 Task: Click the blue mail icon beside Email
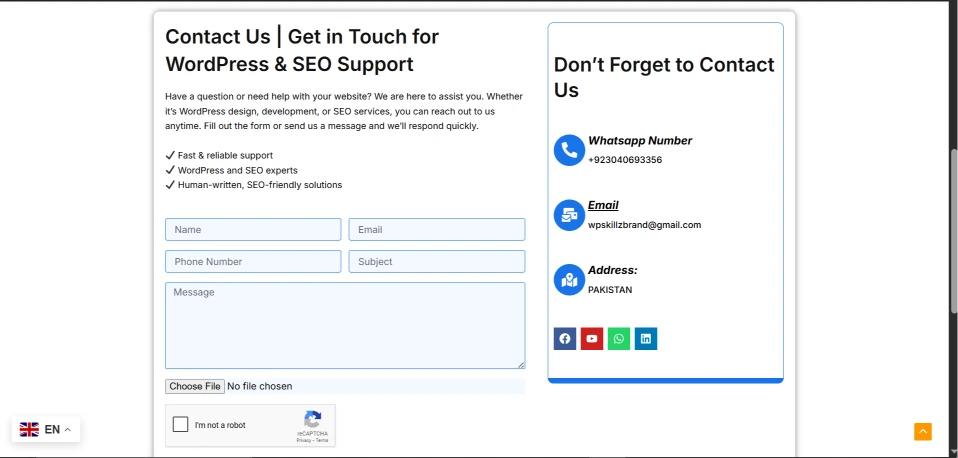click(569, 215)
